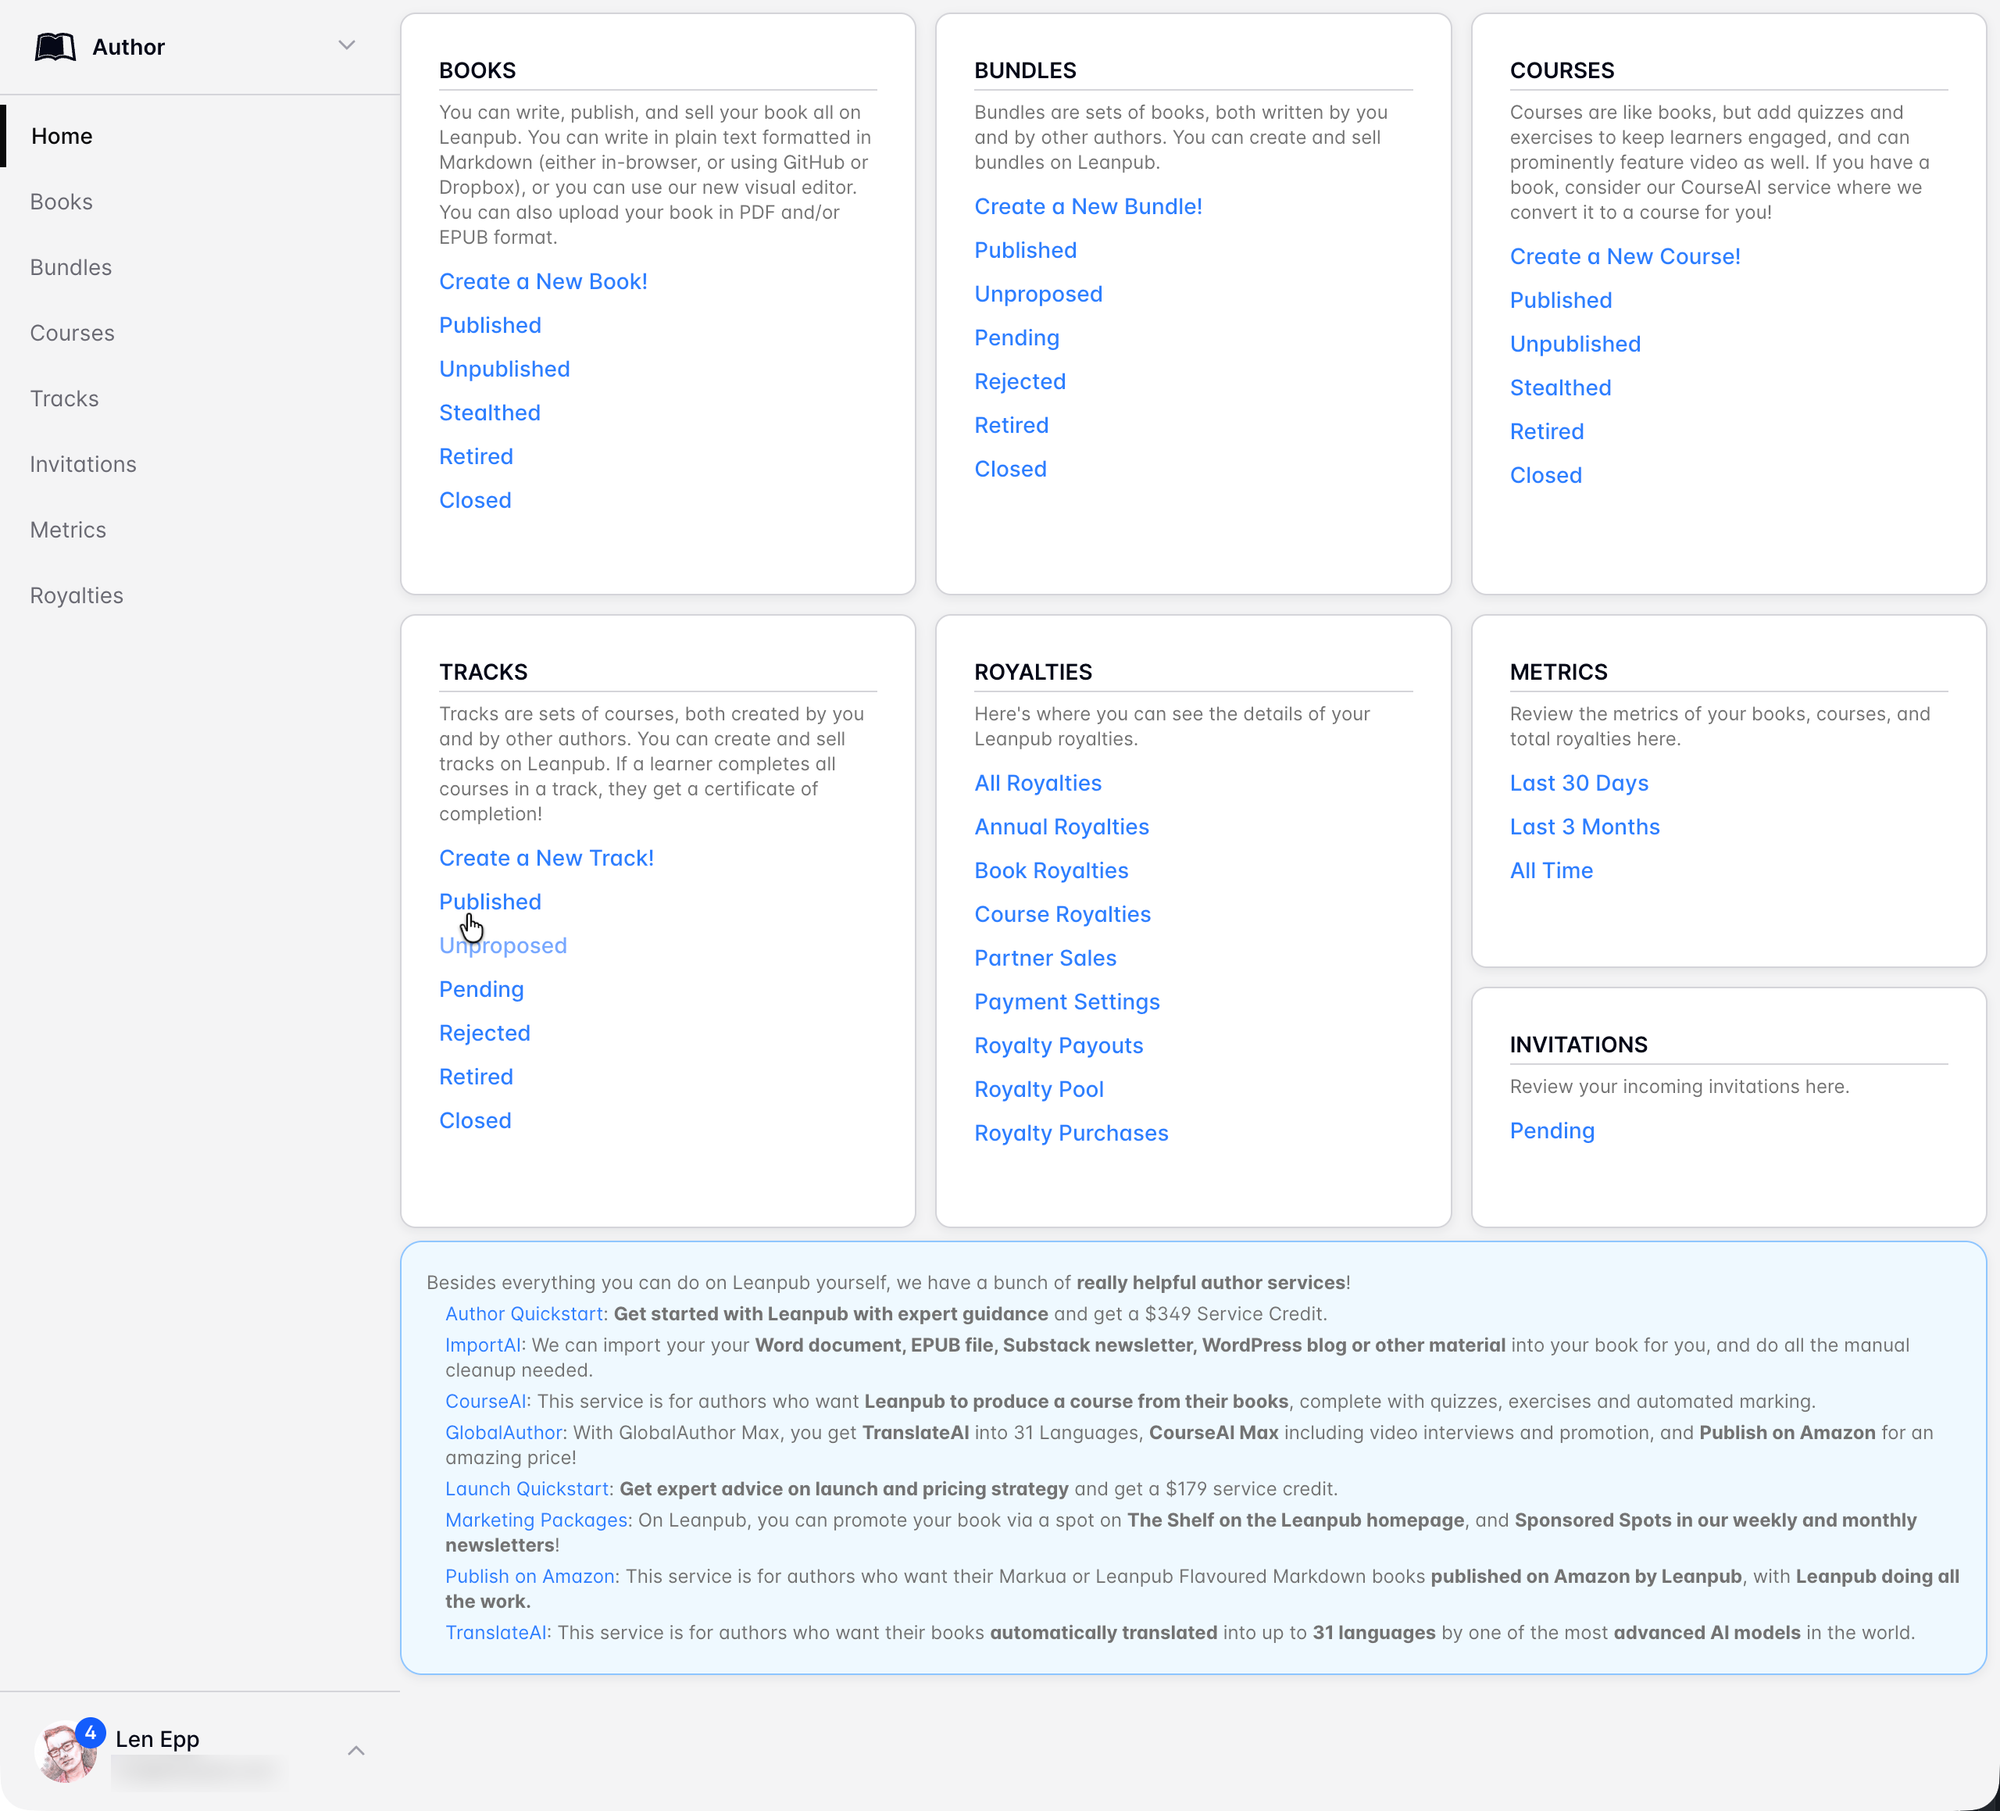Open Last 30 Days metrics
2000x1811 pixels.
1578,783
